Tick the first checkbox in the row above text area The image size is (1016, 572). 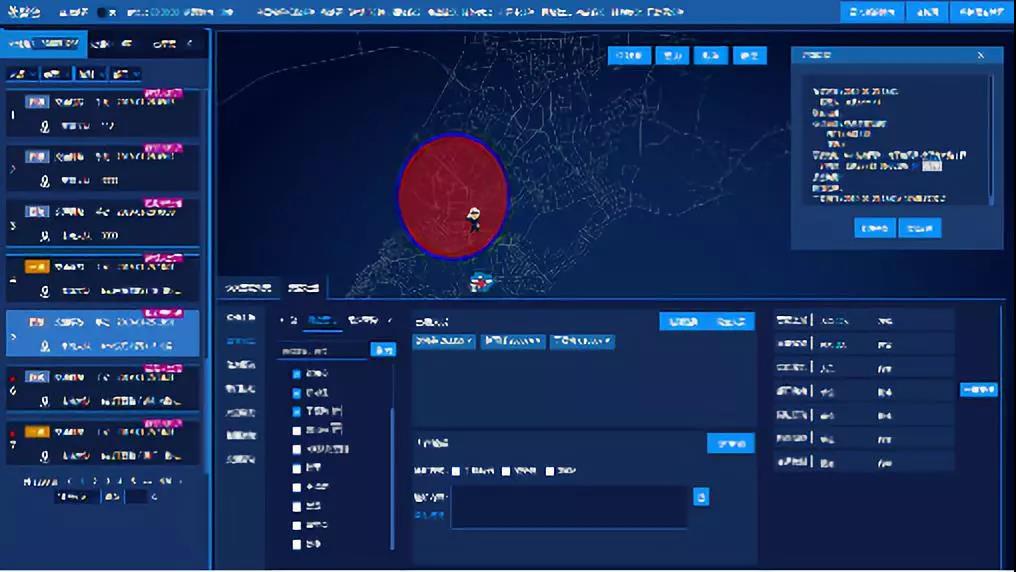point(456,471)
